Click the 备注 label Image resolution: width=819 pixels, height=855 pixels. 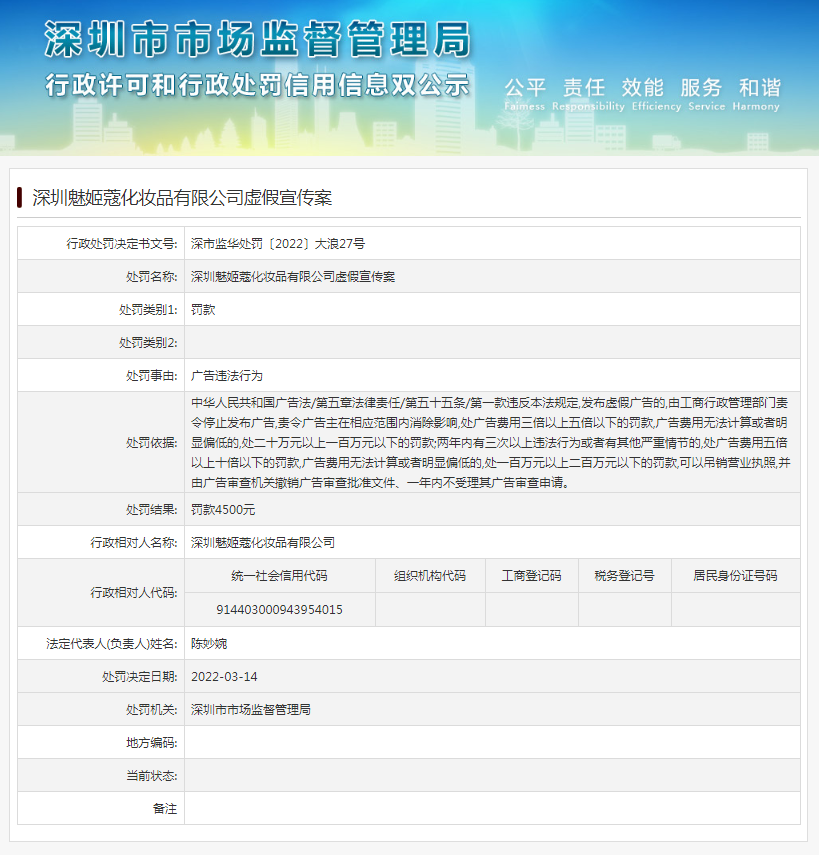coord(165,809)
